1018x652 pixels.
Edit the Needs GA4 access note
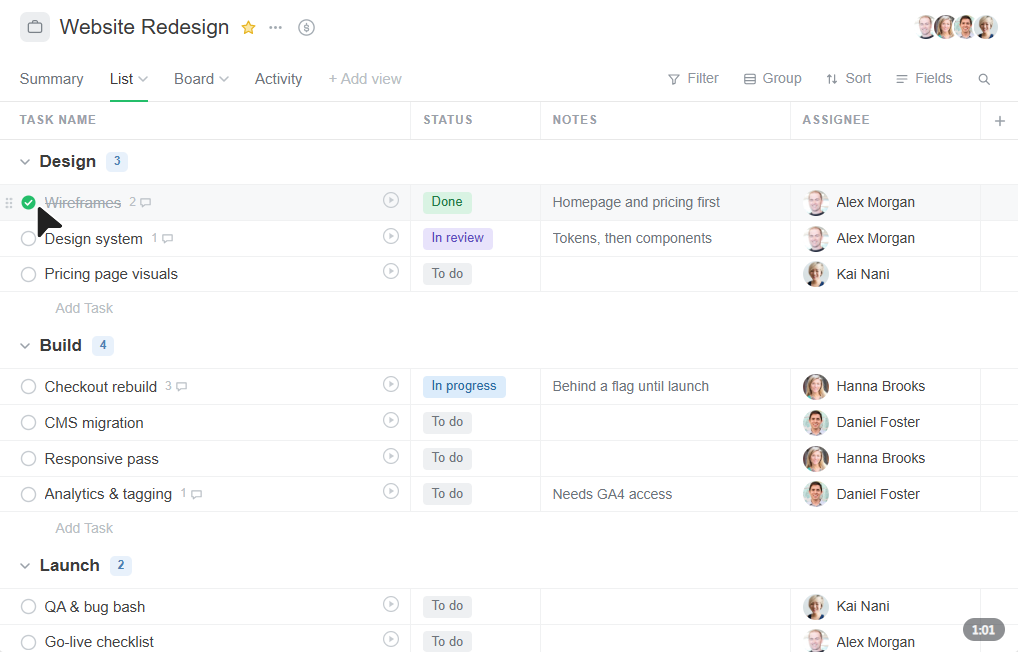pyautogui.click(x=612, y=494)
